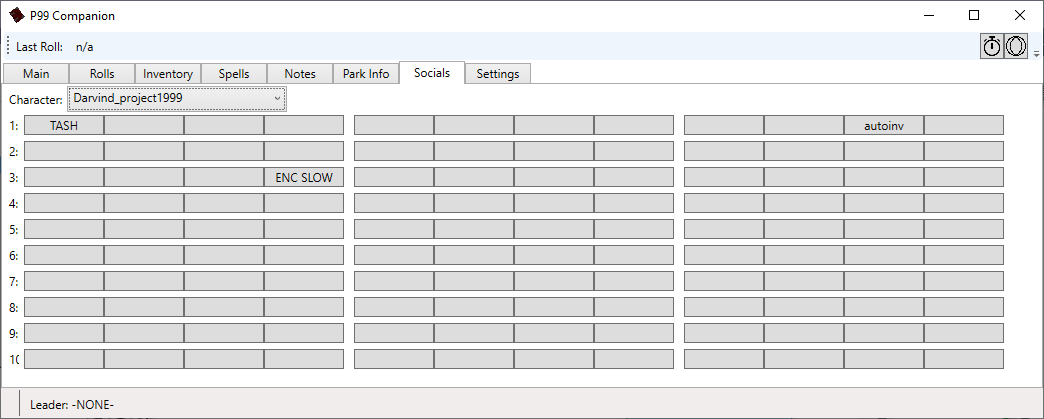This screenshot has height=419, width=1044.
Task: Click the toolbar grip handle beside Last Roll
Action: [x=7, y=47]
